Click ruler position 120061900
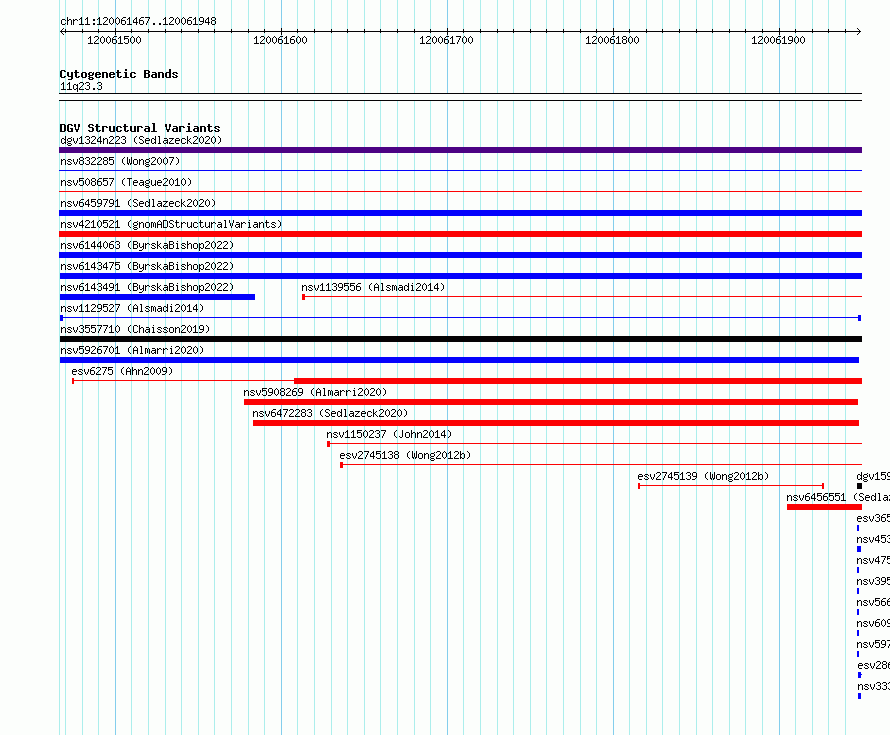Image resolution: width=890 pixels, height=735 pixels. (x=778, y=40)
